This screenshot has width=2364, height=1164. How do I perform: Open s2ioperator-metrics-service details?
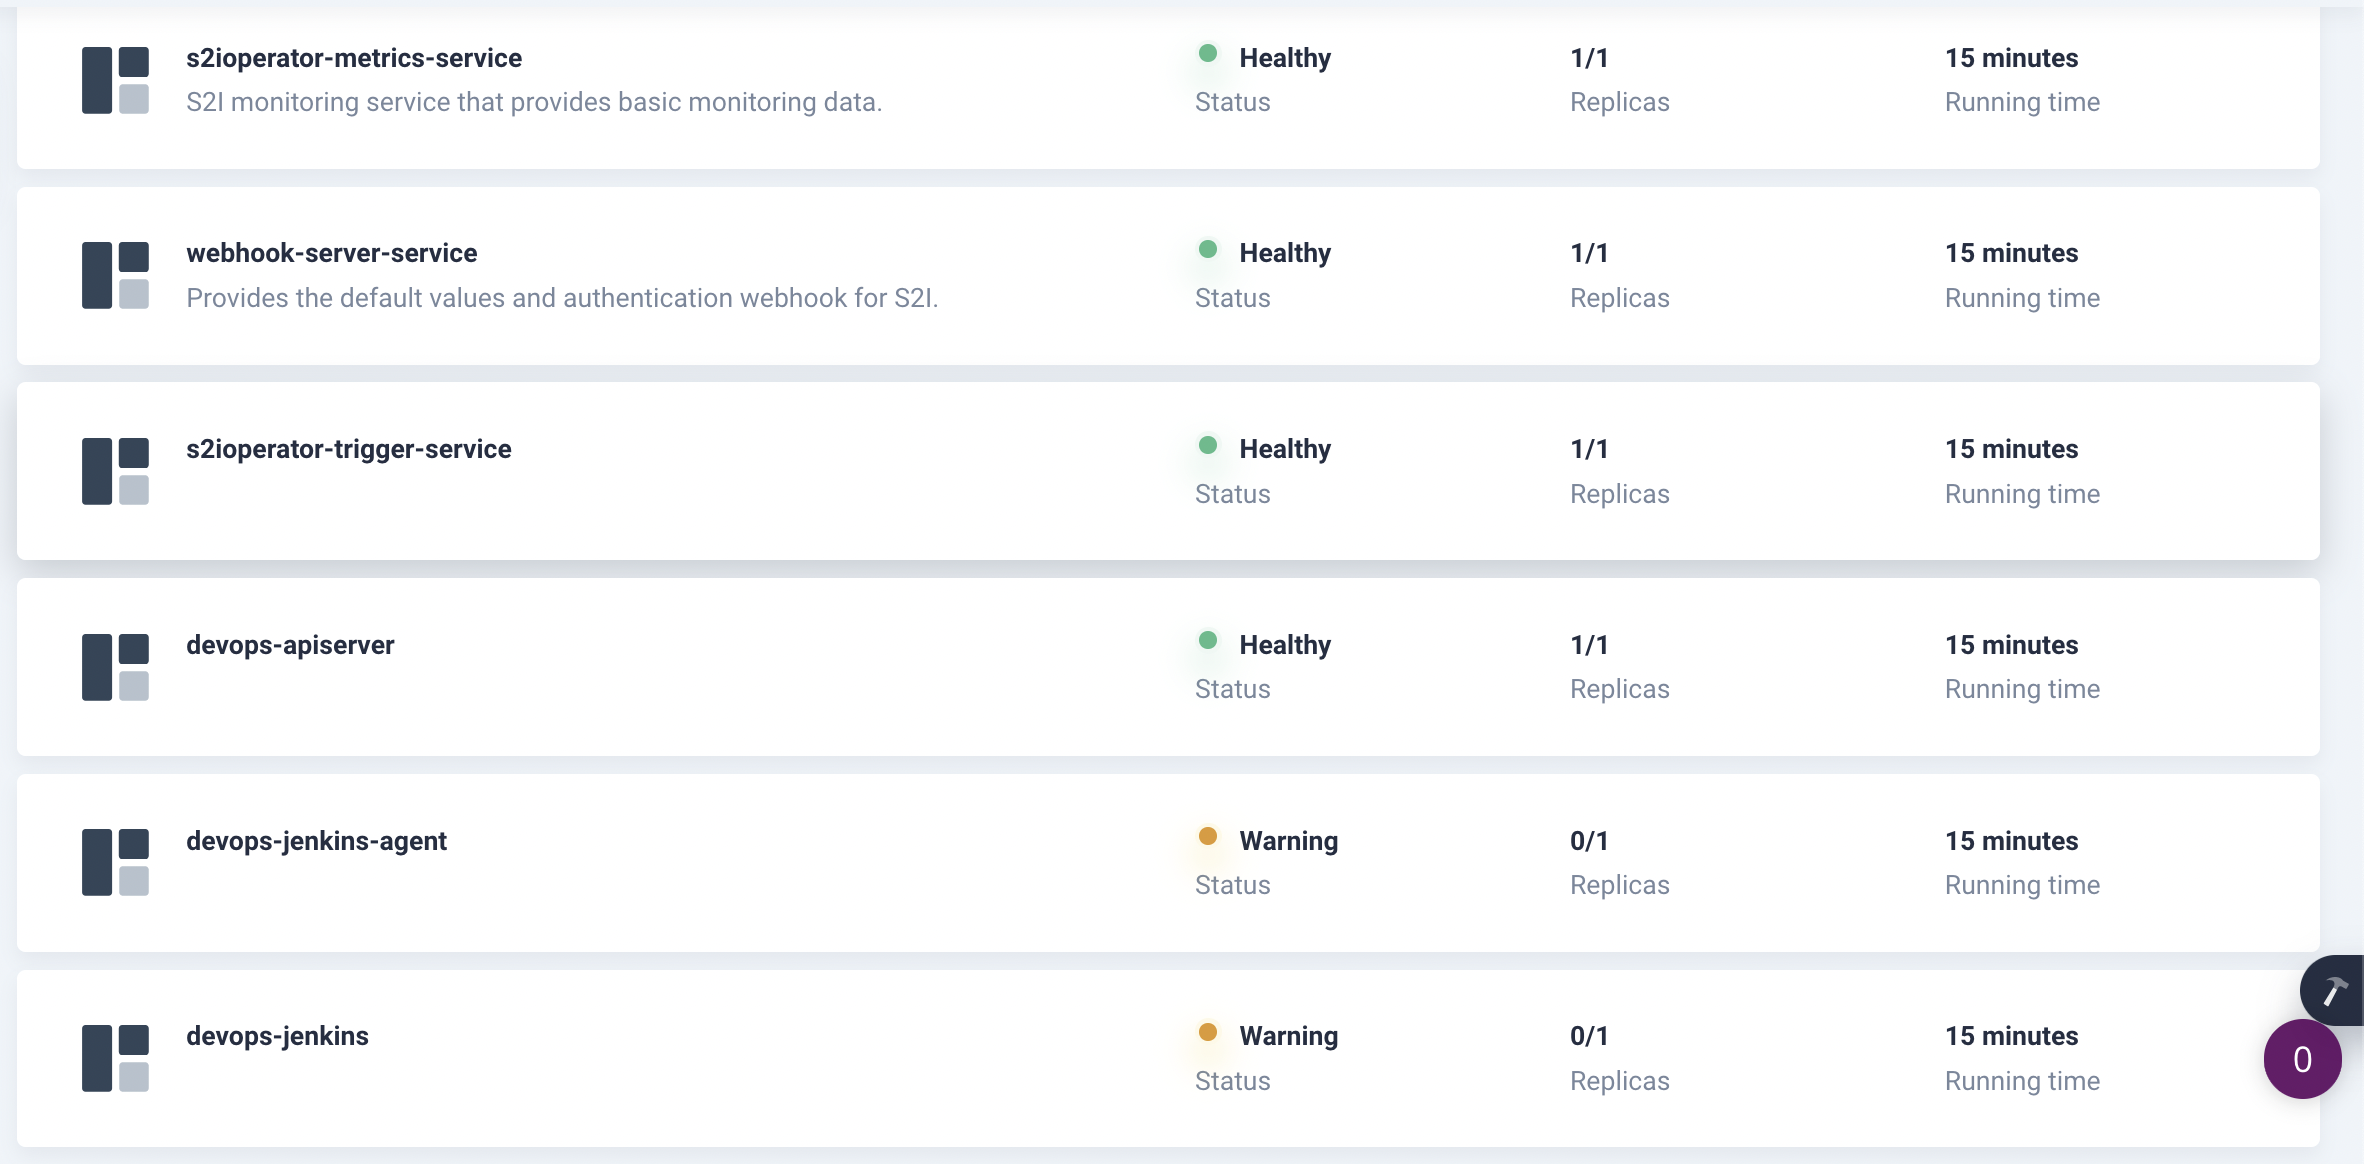[x=354, y=58]
